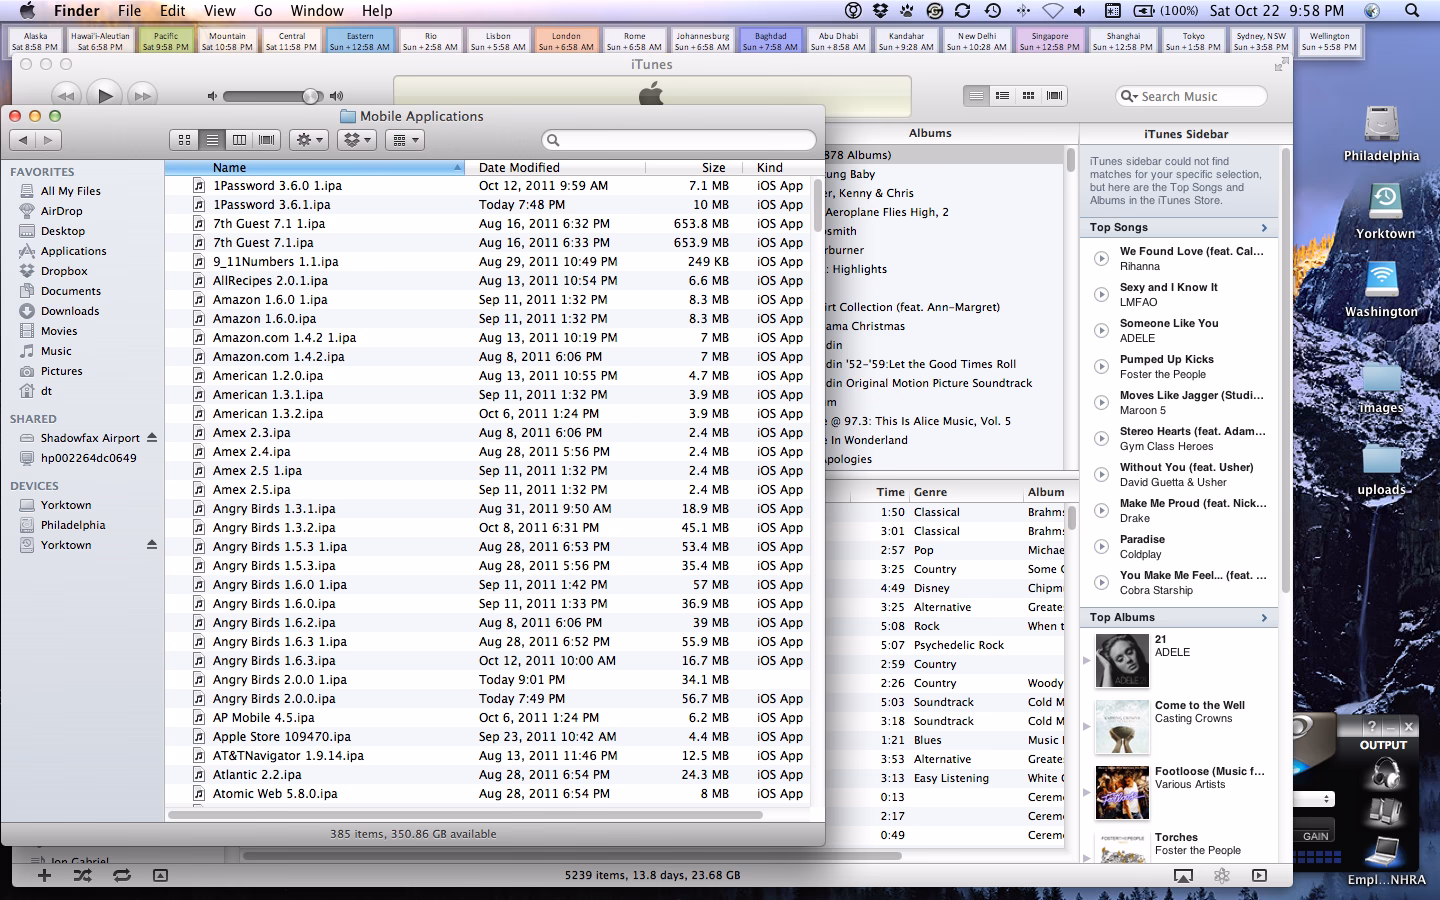Open the Help menu
The image size is (1440, 900).
377,11
